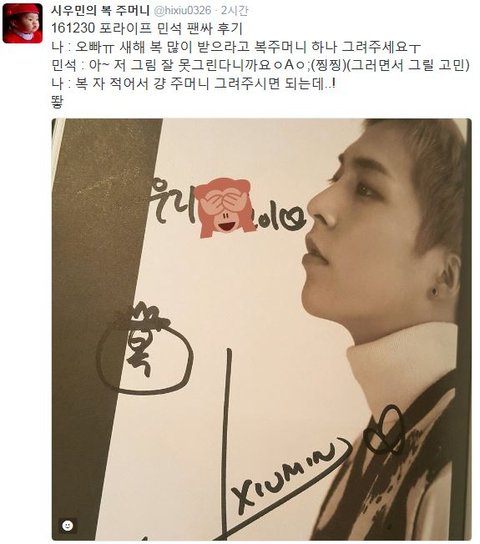This screenshot has height=544, width=480.
Task: Open display name 시우민의 복 주머니
Action: pyautogui.click(x=100, y=11)
